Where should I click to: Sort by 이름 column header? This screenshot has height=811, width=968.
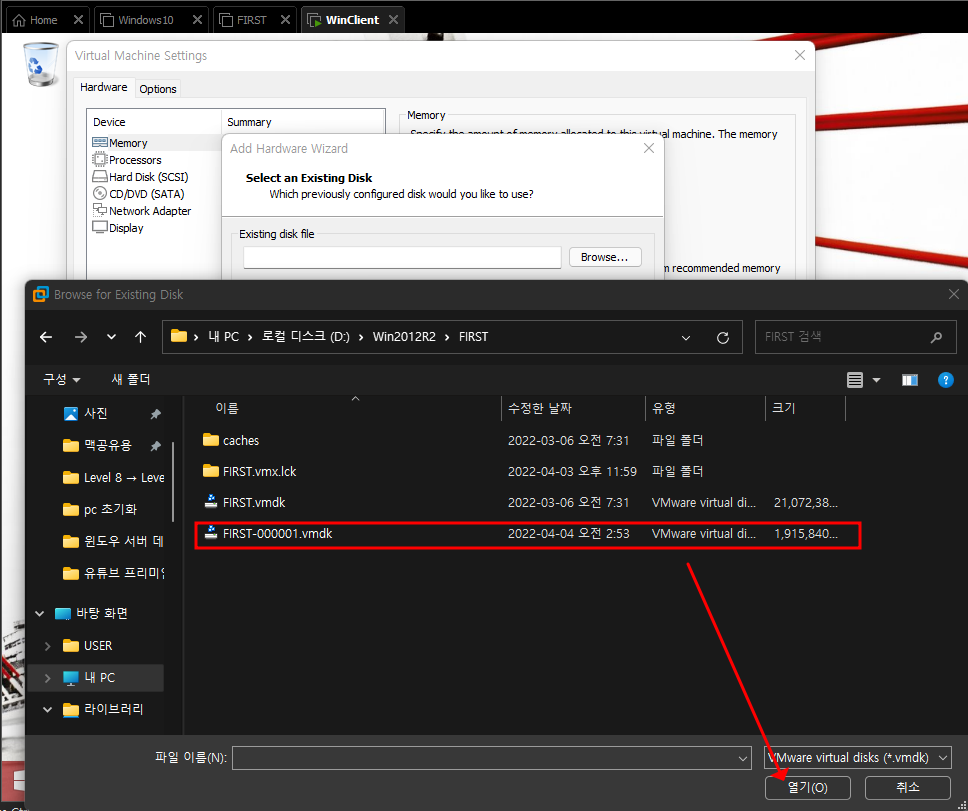click(x=227, y=408)
